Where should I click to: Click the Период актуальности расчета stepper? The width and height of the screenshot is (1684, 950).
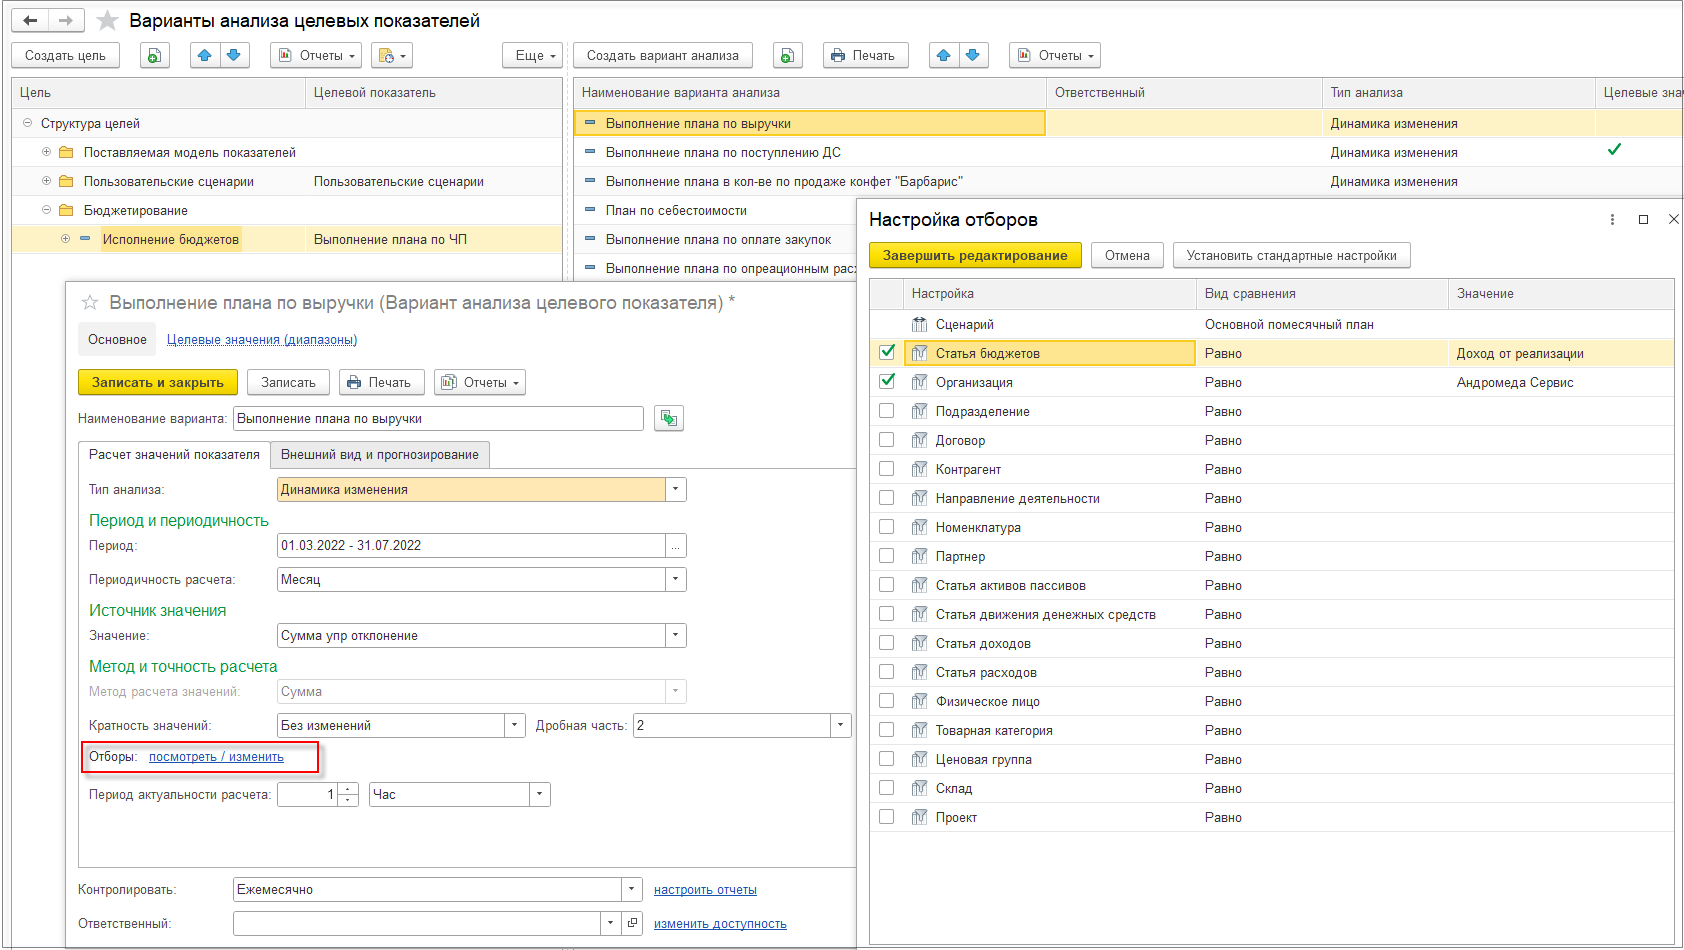(x=348, y=795)
